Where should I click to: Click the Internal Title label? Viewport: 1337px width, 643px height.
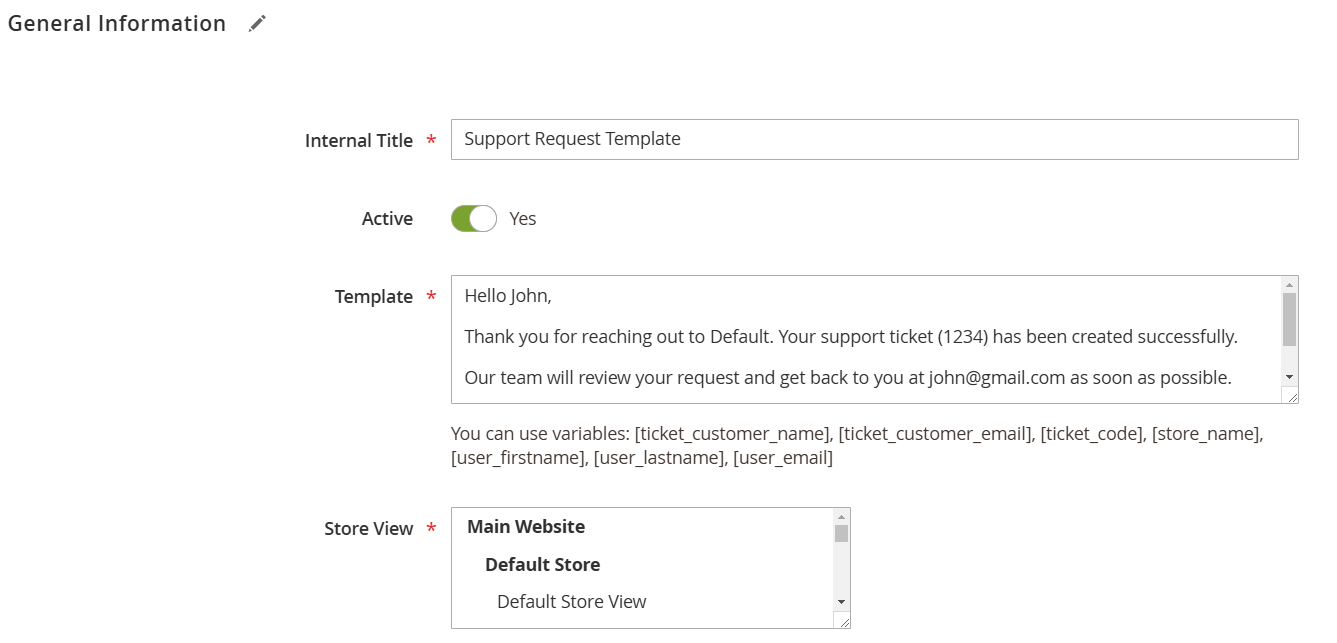(x=359, y=141)
